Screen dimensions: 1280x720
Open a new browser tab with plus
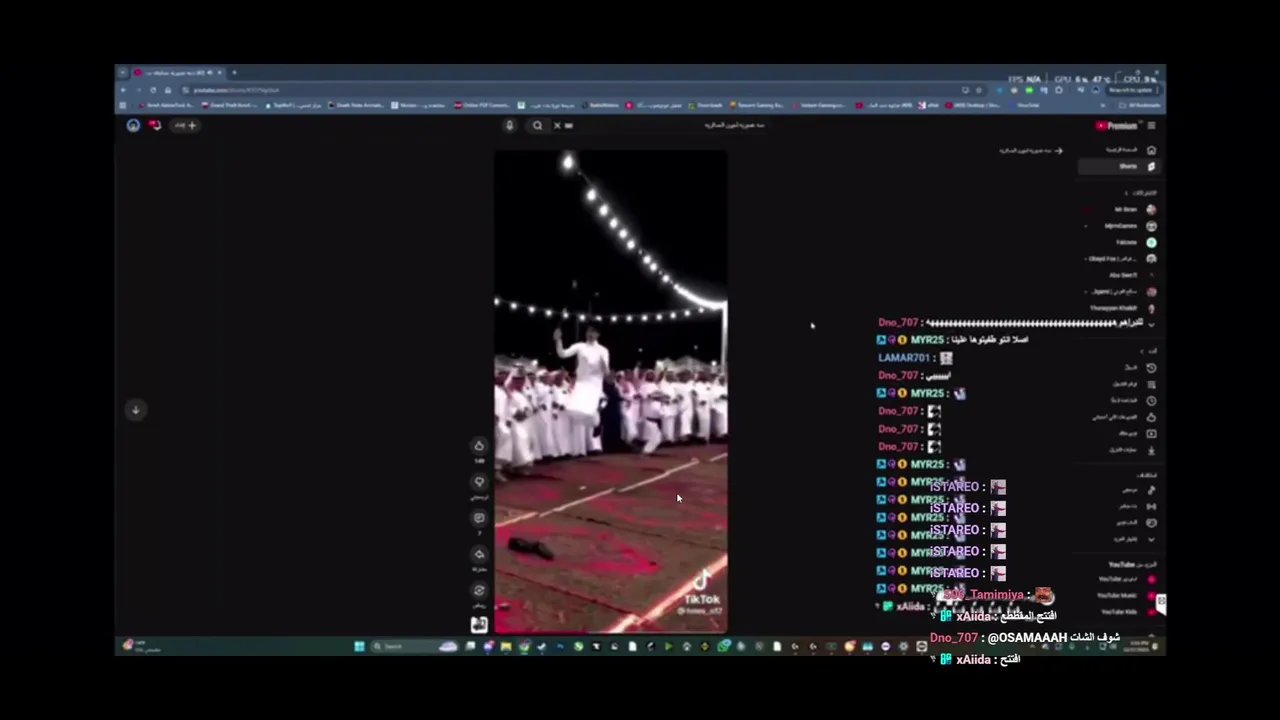[234, 73]
